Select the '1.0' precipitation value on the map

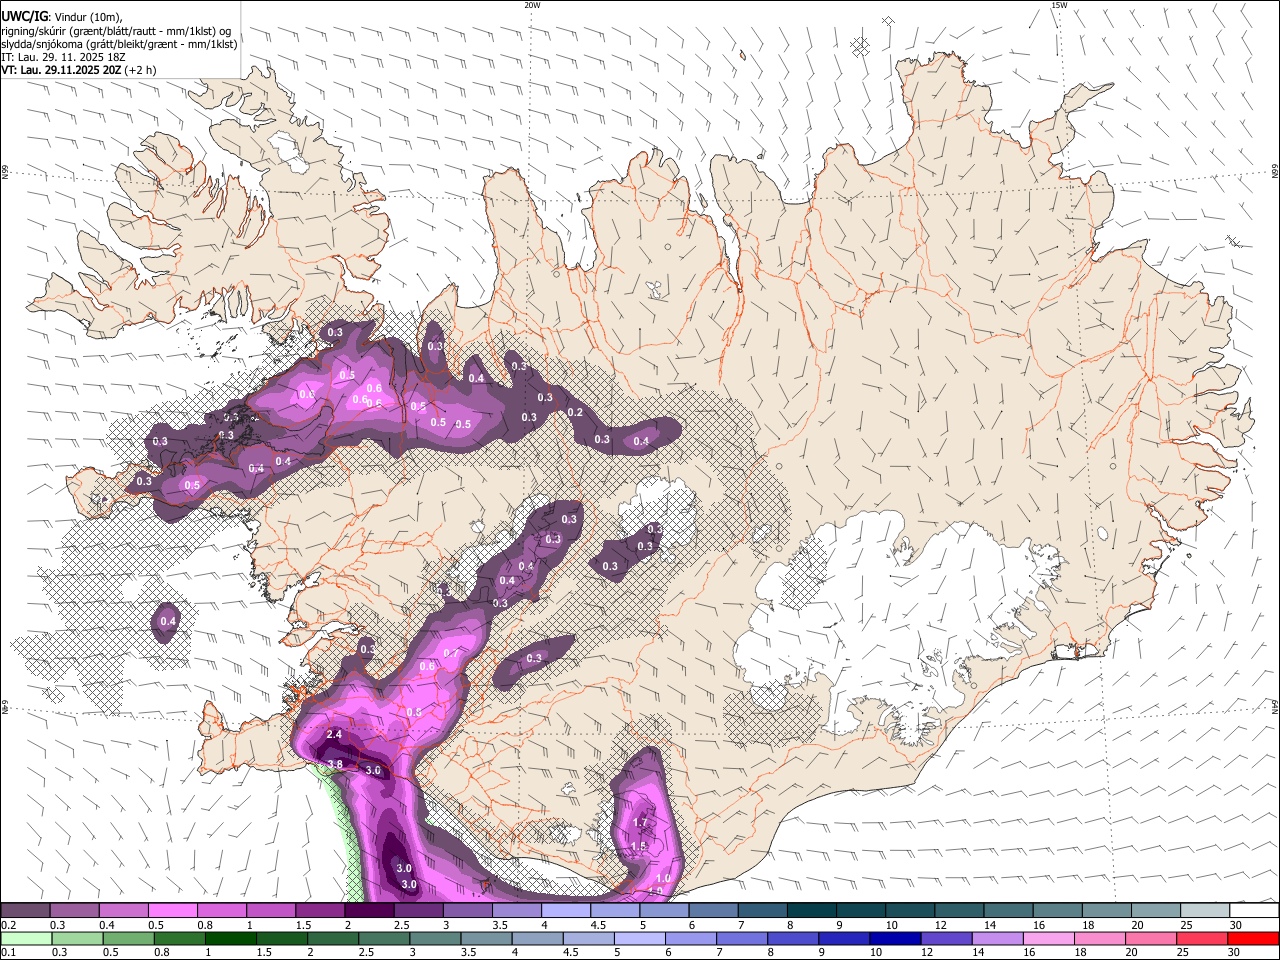pyautogui.click(x=662, y=878)
